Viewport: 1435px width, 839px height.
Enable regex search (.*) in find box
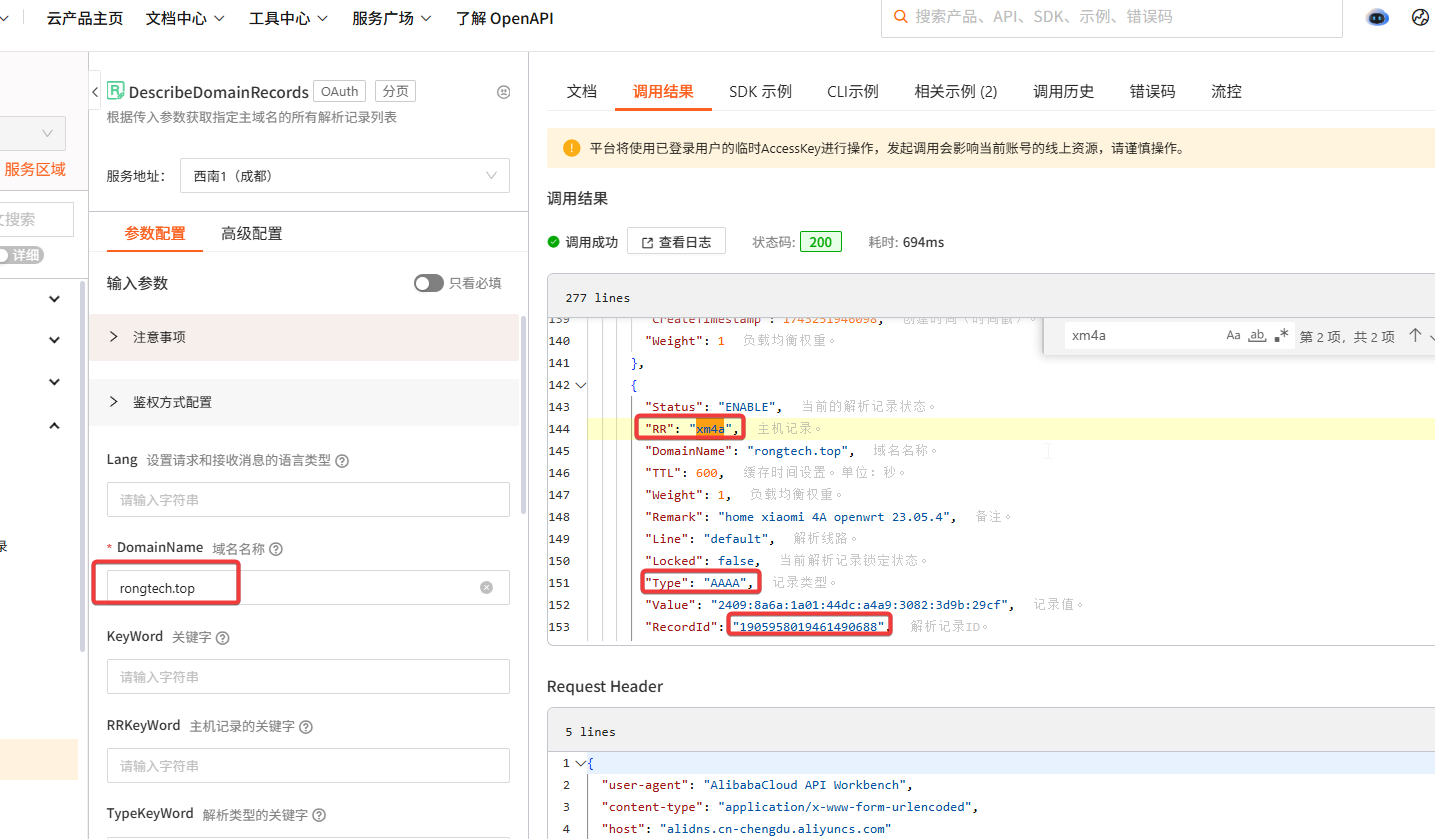1282,336
